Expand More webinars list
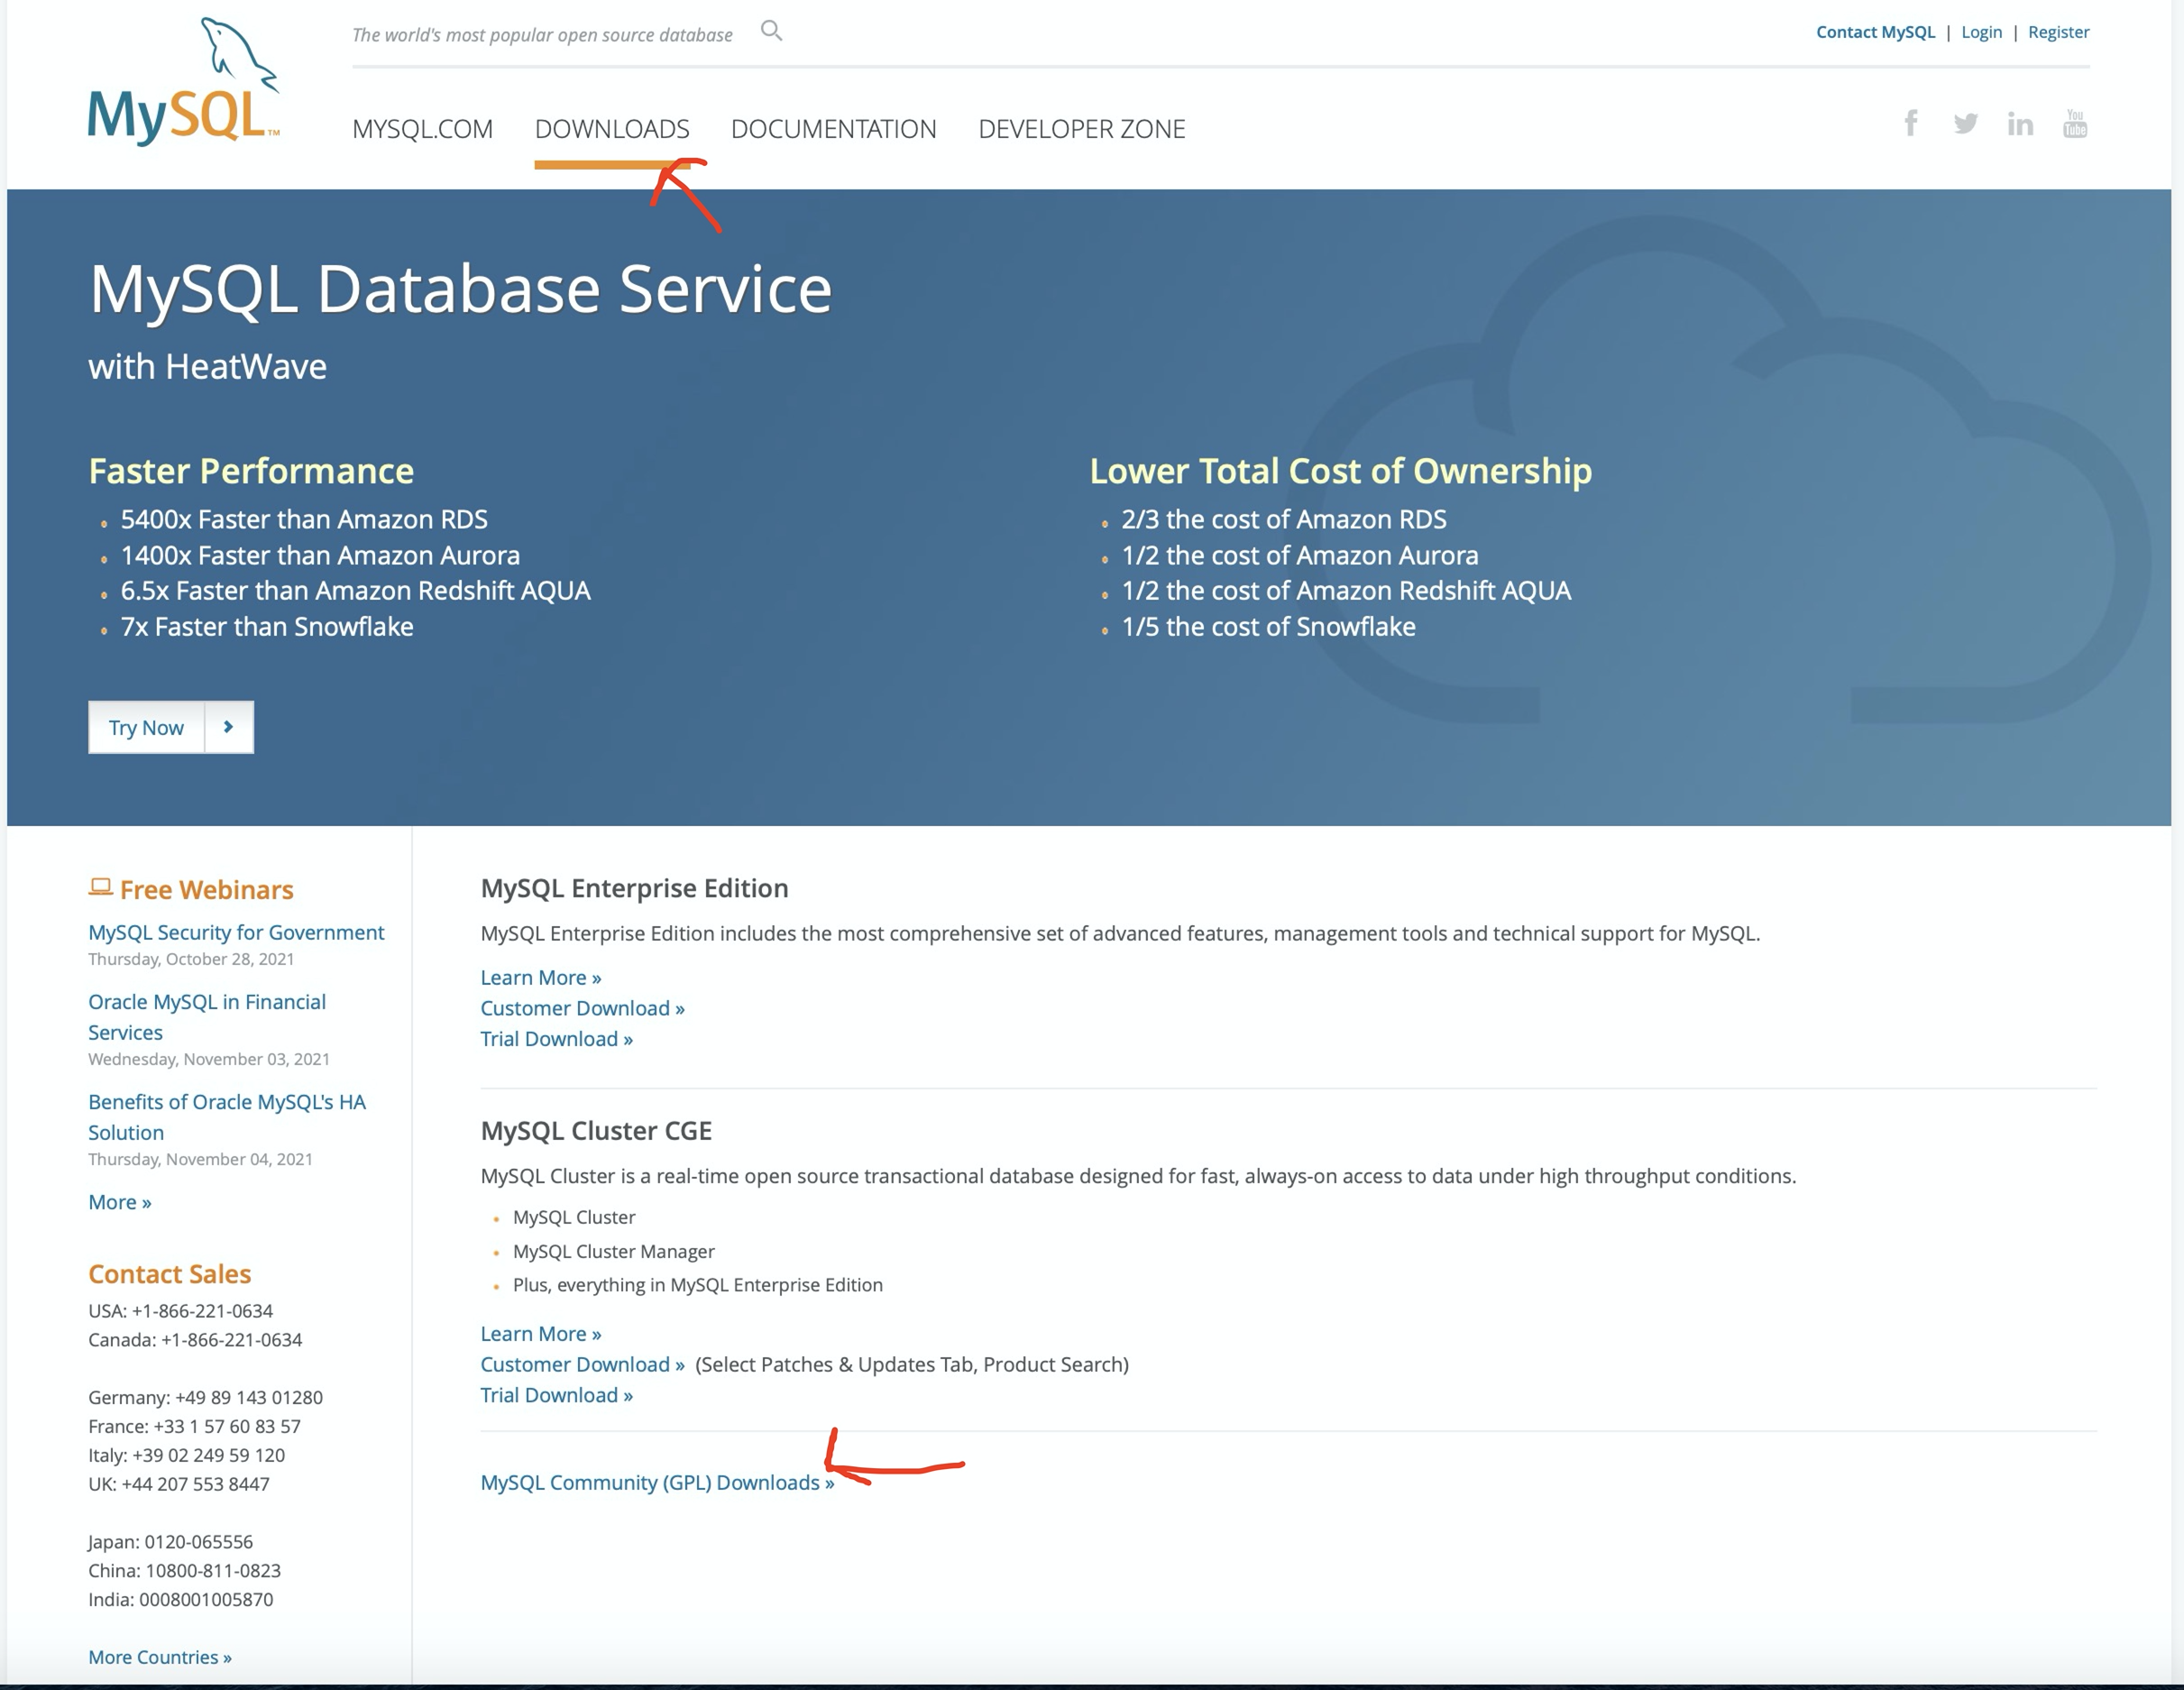2184x1690 pixels. (x=119, y=1201)
